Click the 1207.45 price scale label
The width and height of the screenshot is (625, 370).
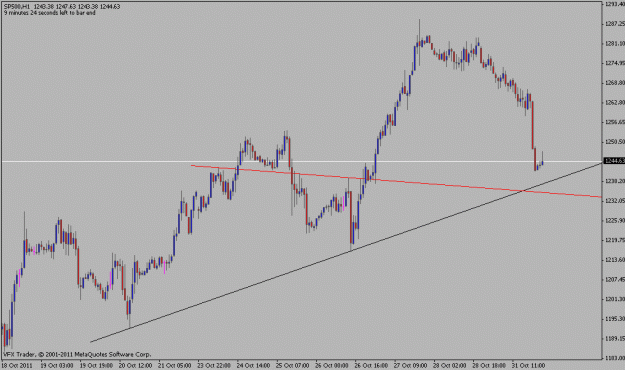[615, 279]
